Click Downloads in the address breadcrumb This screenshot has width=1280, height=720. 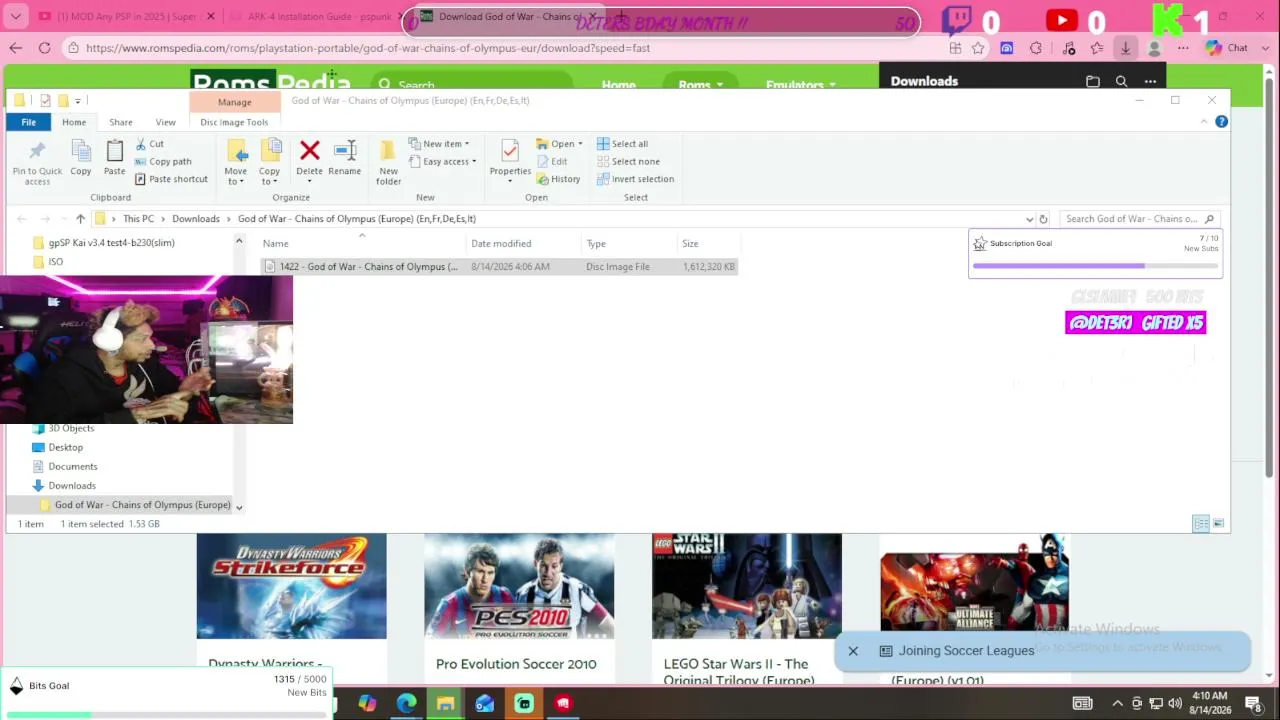(x=196, y=219)
